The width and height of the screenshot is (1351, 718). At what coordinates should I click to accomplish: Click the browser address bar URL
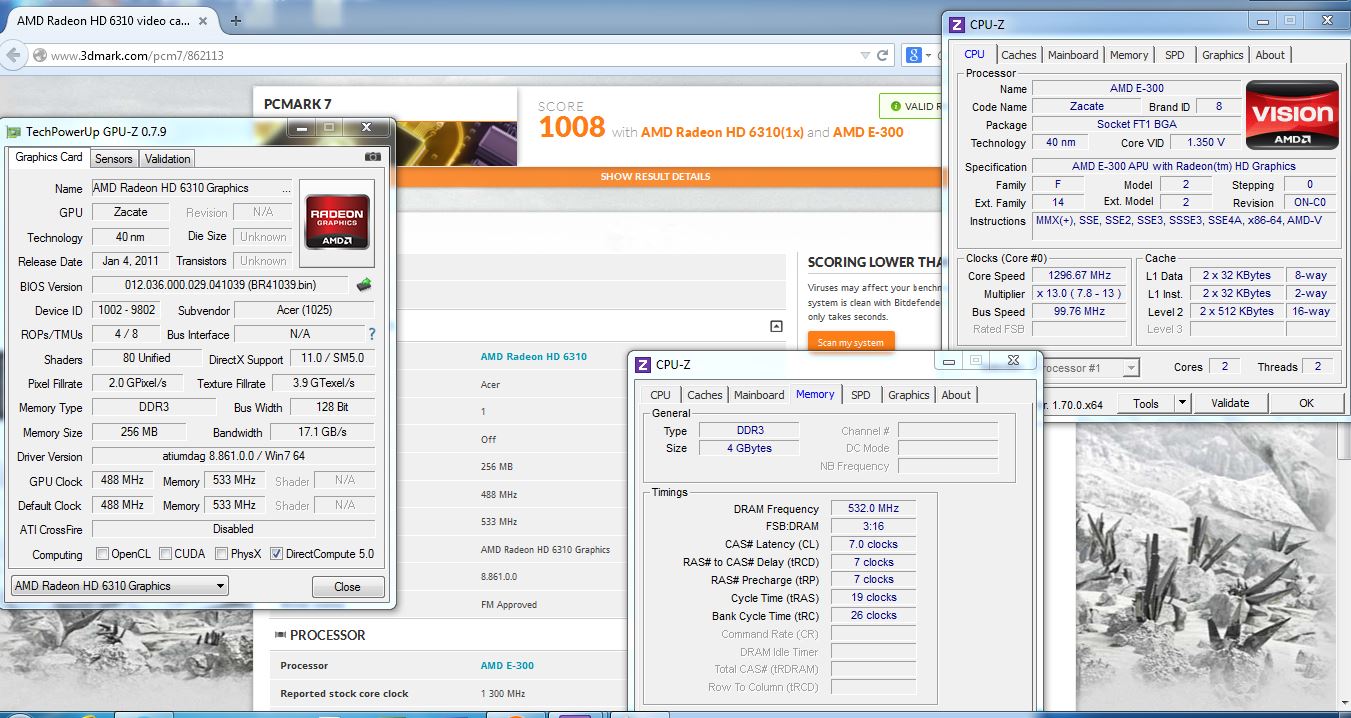click(137, 55)
